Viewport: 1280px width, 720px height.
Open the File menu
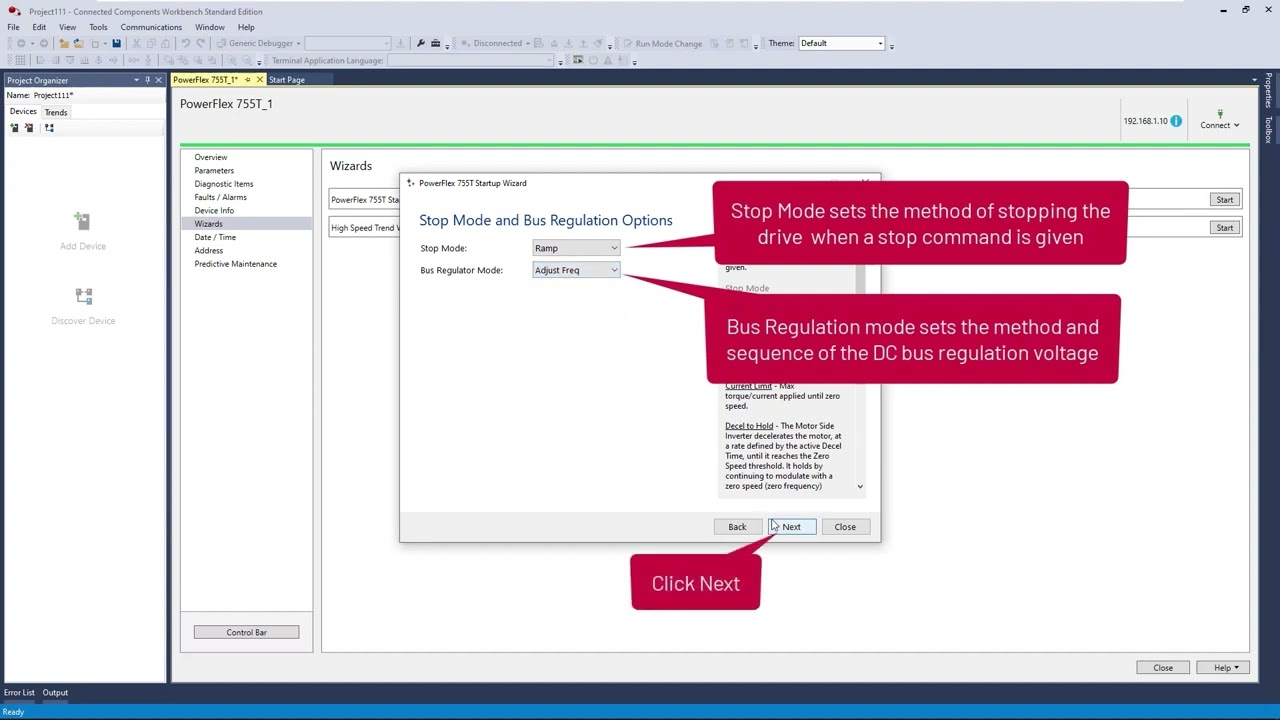point(13,27)
